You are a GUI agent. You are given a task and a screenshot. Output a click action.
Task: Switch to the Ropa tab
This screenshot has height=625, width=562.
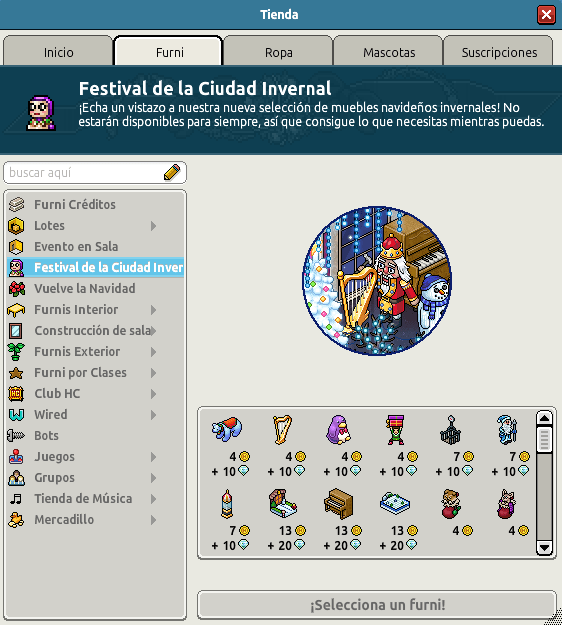pyautogui.click(x=278, y=51)
